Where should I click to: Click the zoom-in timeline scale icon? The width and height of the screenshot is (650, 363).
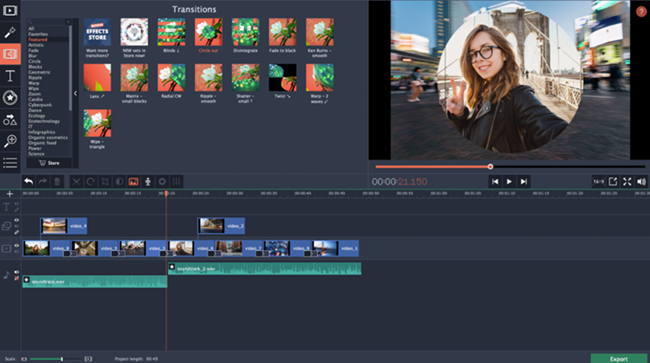[x=88, y=359]
